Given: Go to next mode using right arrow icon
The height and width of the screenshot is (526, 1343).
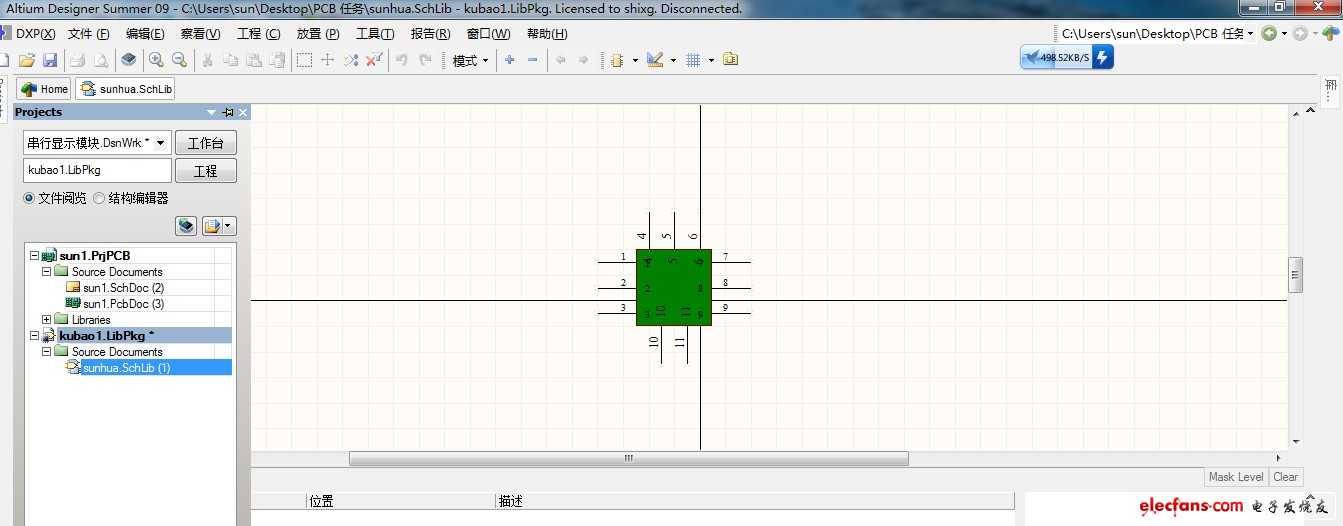Looking at the screenshot, I should (583, 60).
